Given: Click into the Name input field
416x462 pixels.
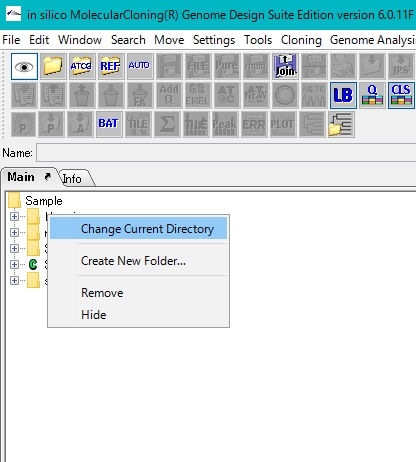Looking at the screenshot, I should [x=226, y=153].
